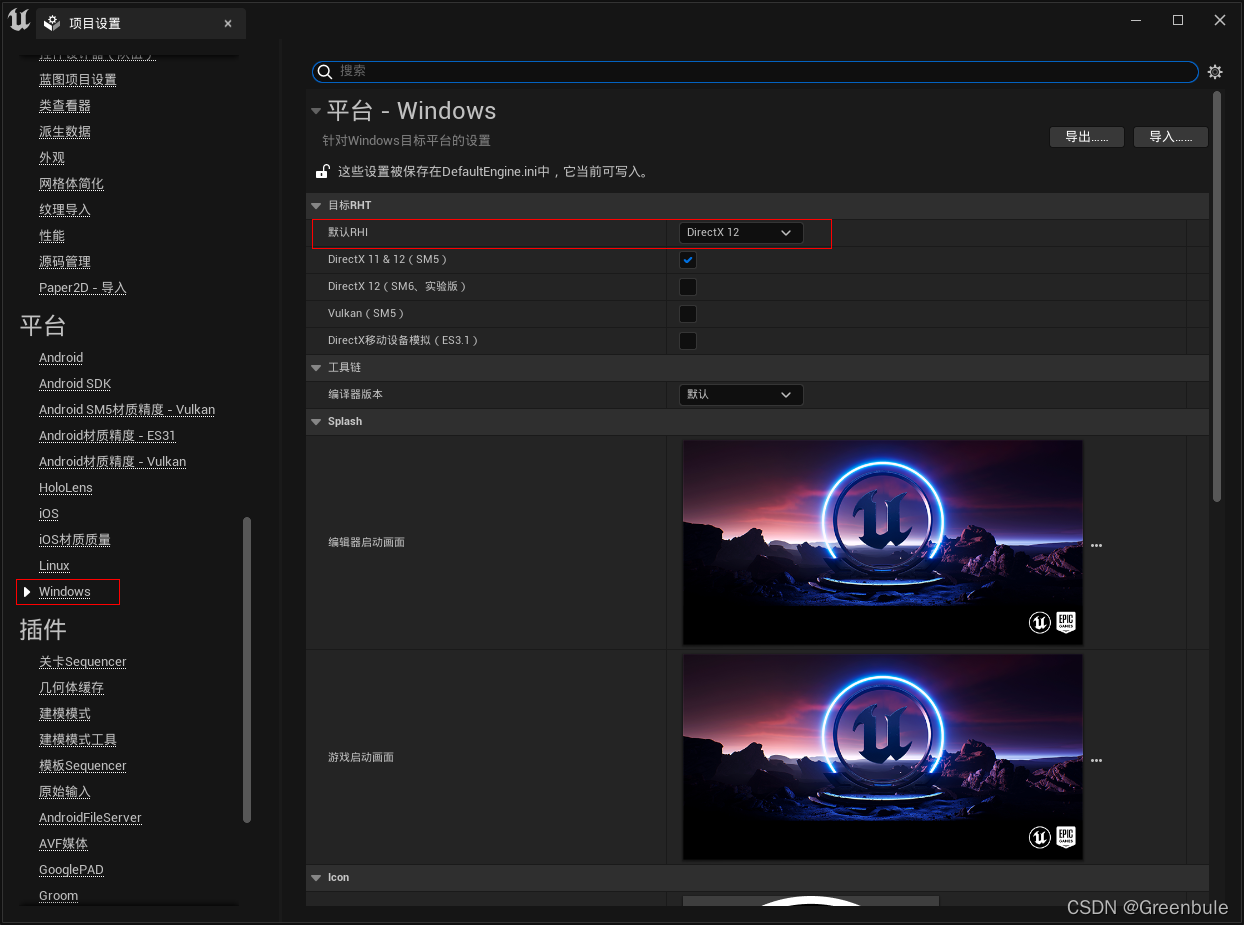
Task: Click the 游戏启动画面 splash thumbnail
Action: click(883, 757)
